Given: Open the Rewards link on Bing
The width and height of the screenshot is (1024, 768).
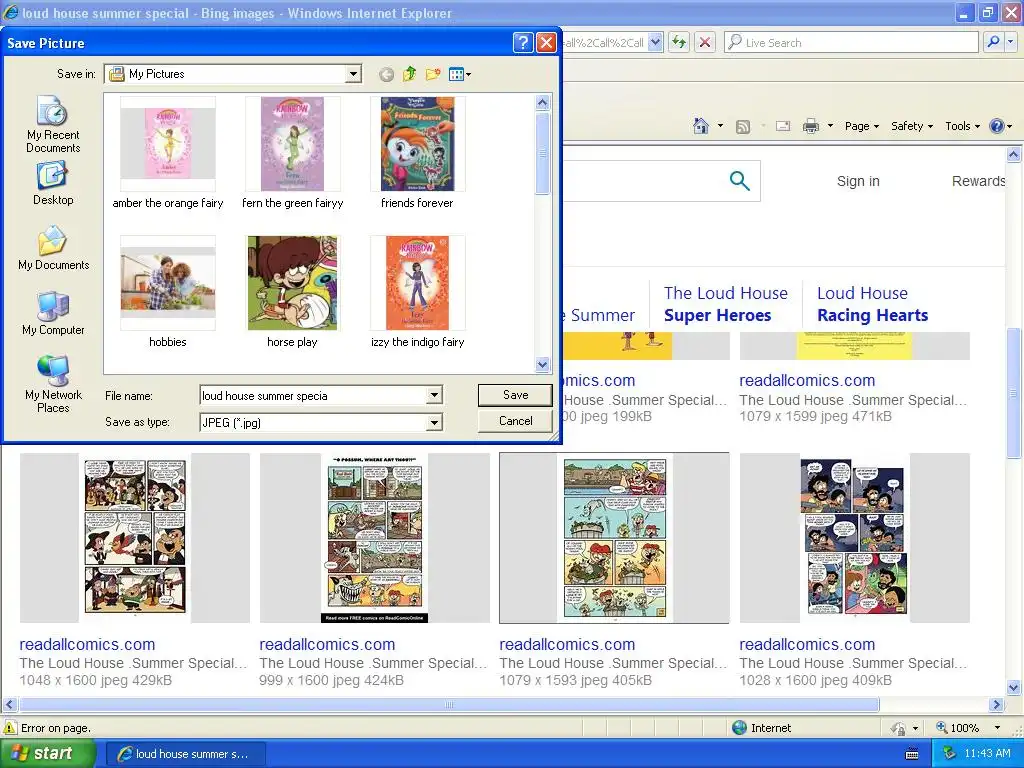Looking at the screenshot, I should tap(978, 181).
